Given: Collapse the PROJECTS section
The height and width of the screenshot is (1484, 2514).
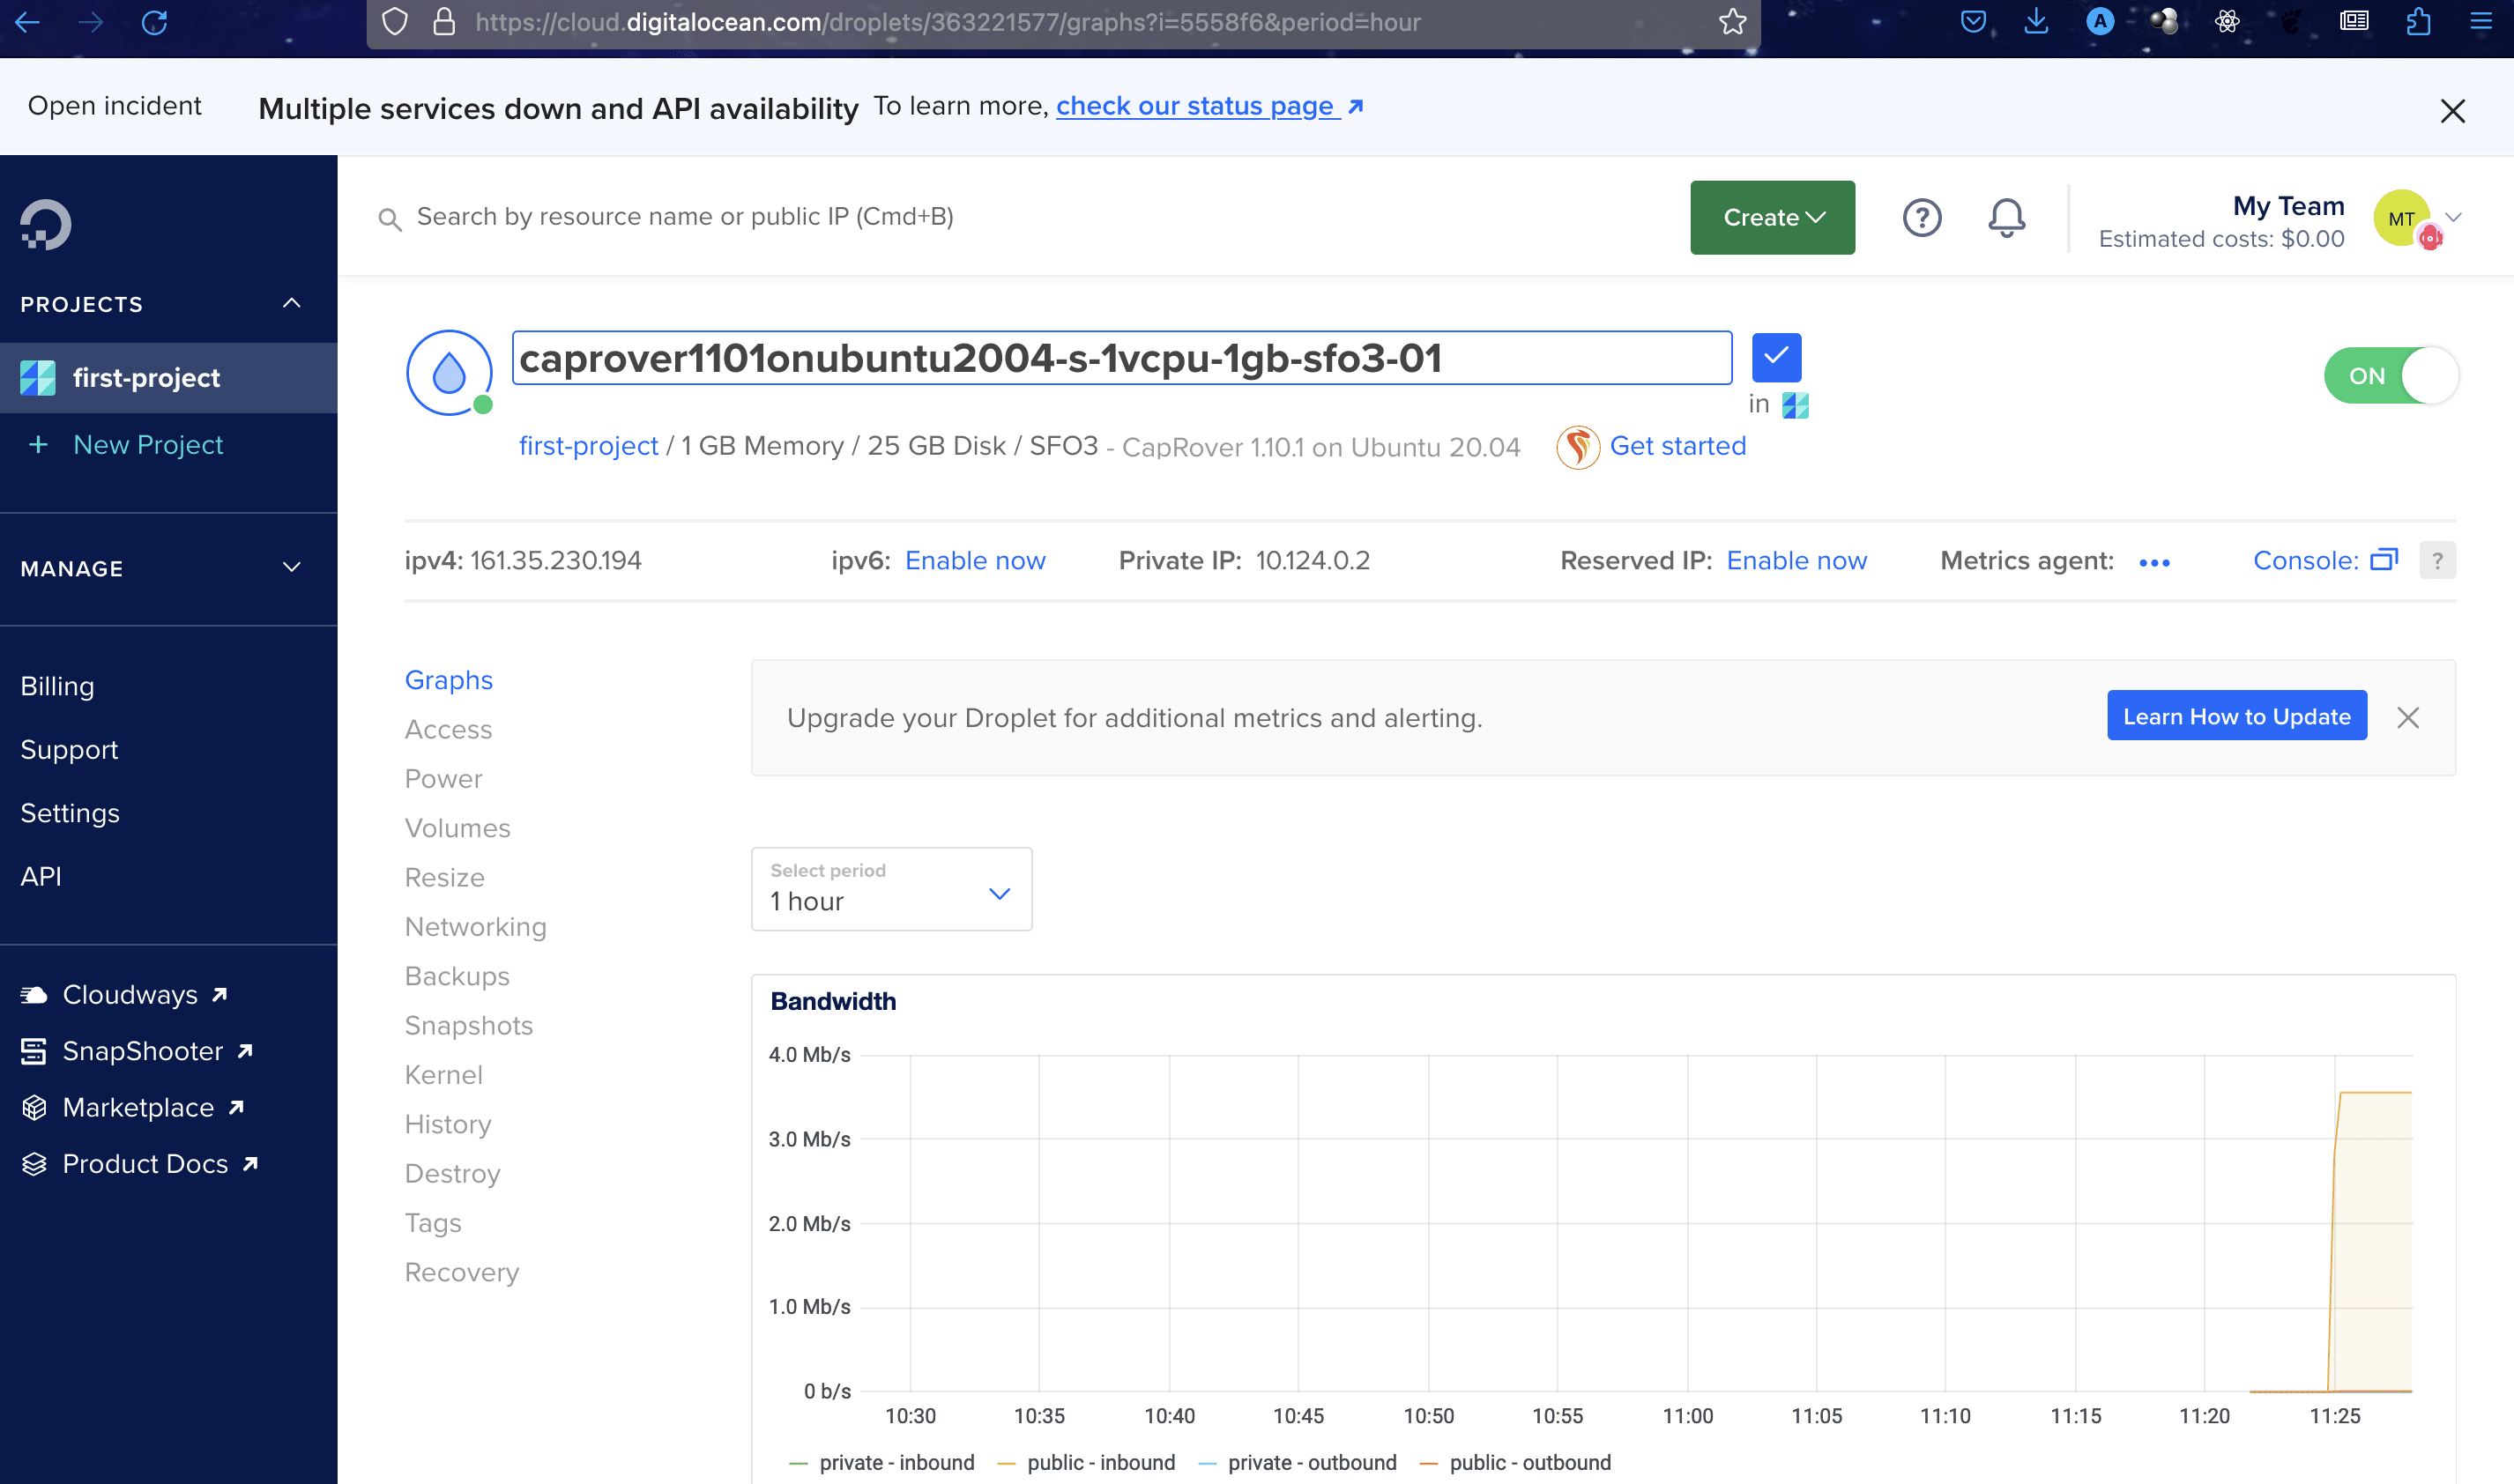Looking at the screenshot, I should 291,304.
